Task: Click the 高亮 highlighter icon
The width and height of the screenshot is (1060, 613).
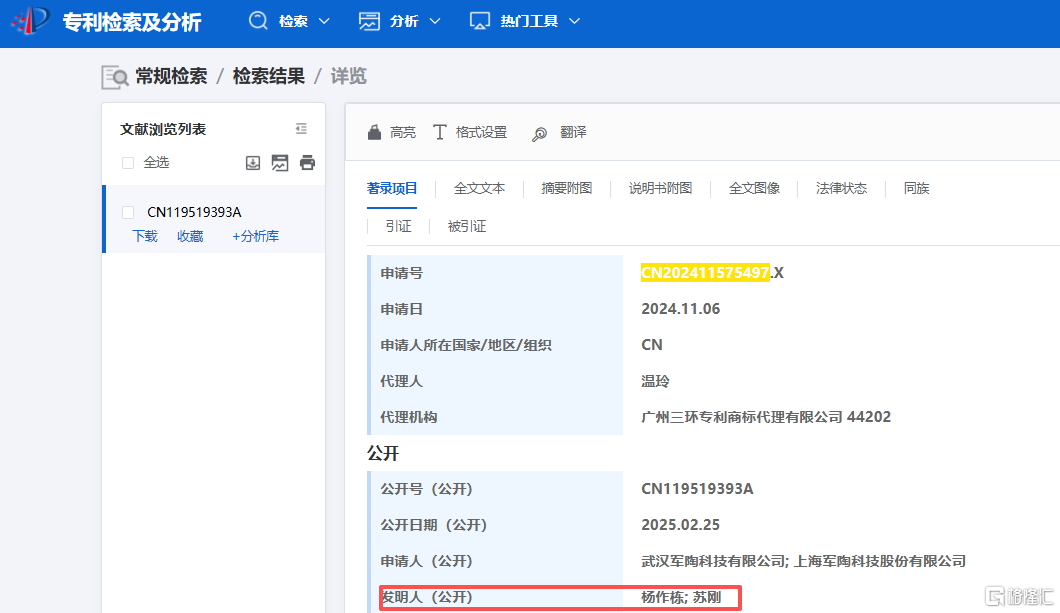Action: click(x=375, y=132)
